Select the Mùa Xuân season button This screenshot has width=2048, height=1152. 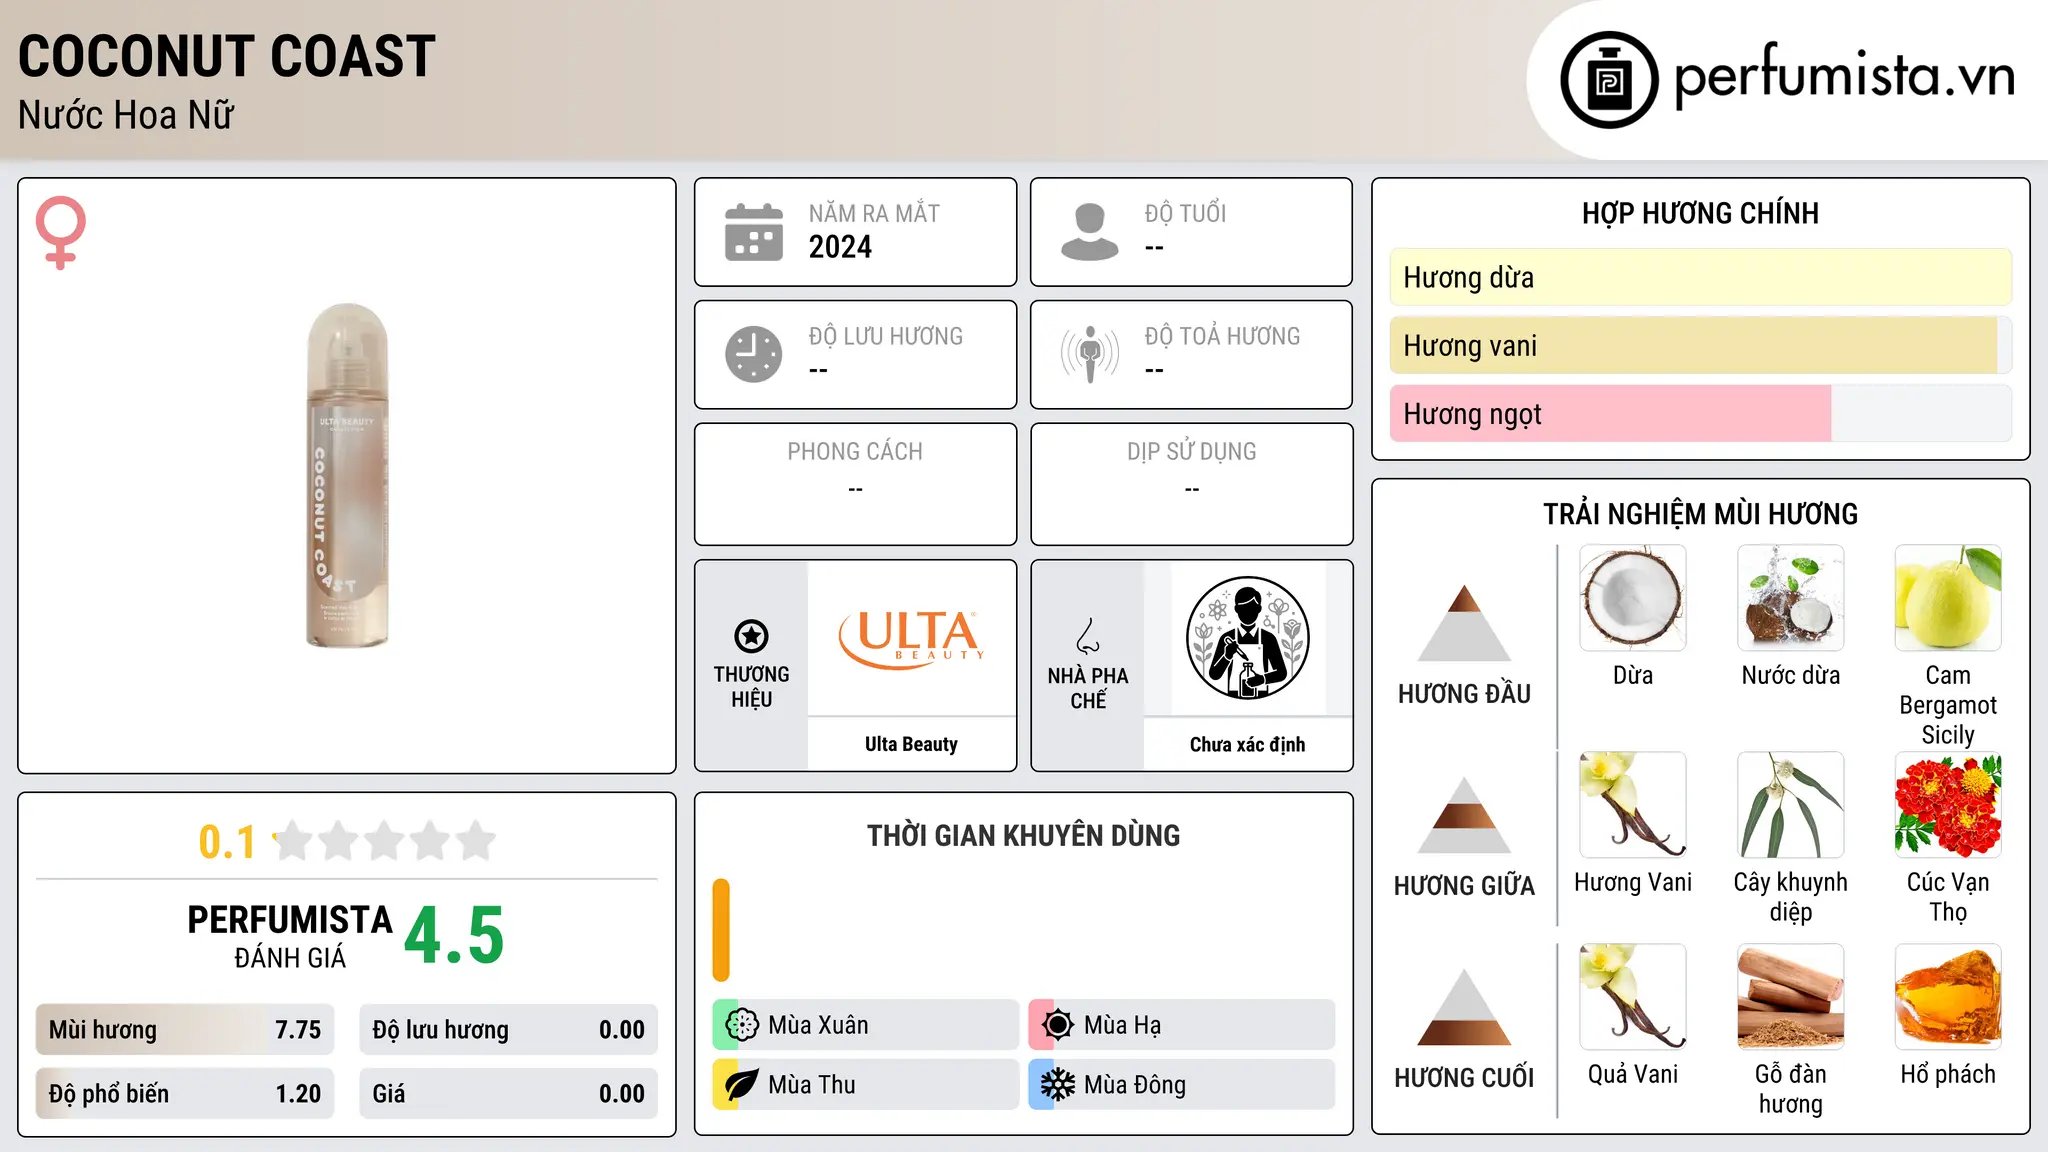[866, 1025]
